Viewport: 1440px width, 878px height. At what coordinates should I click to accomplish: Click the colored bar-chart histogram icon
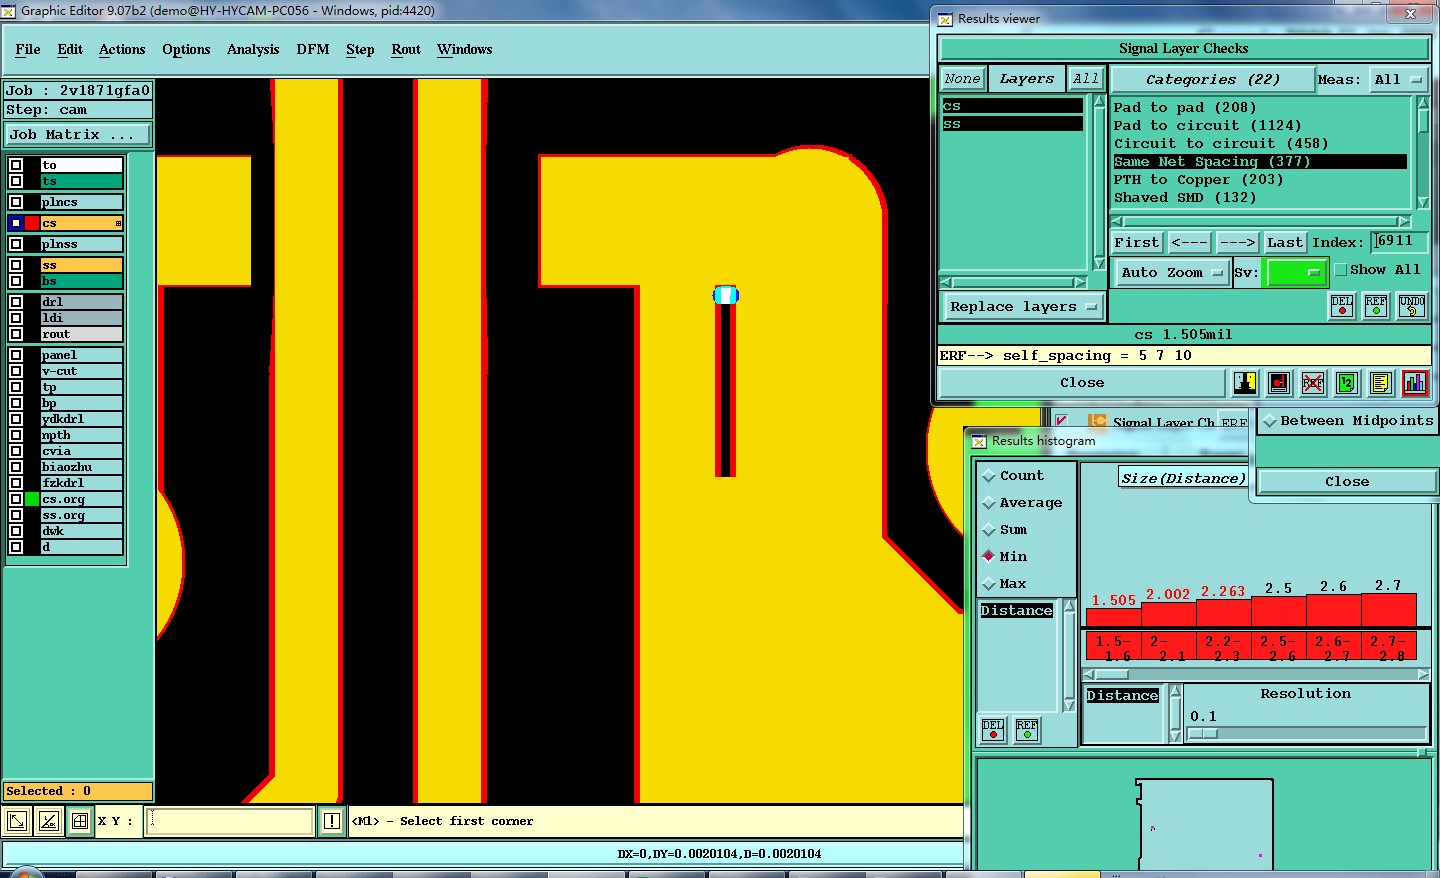tap(1415, 382)
